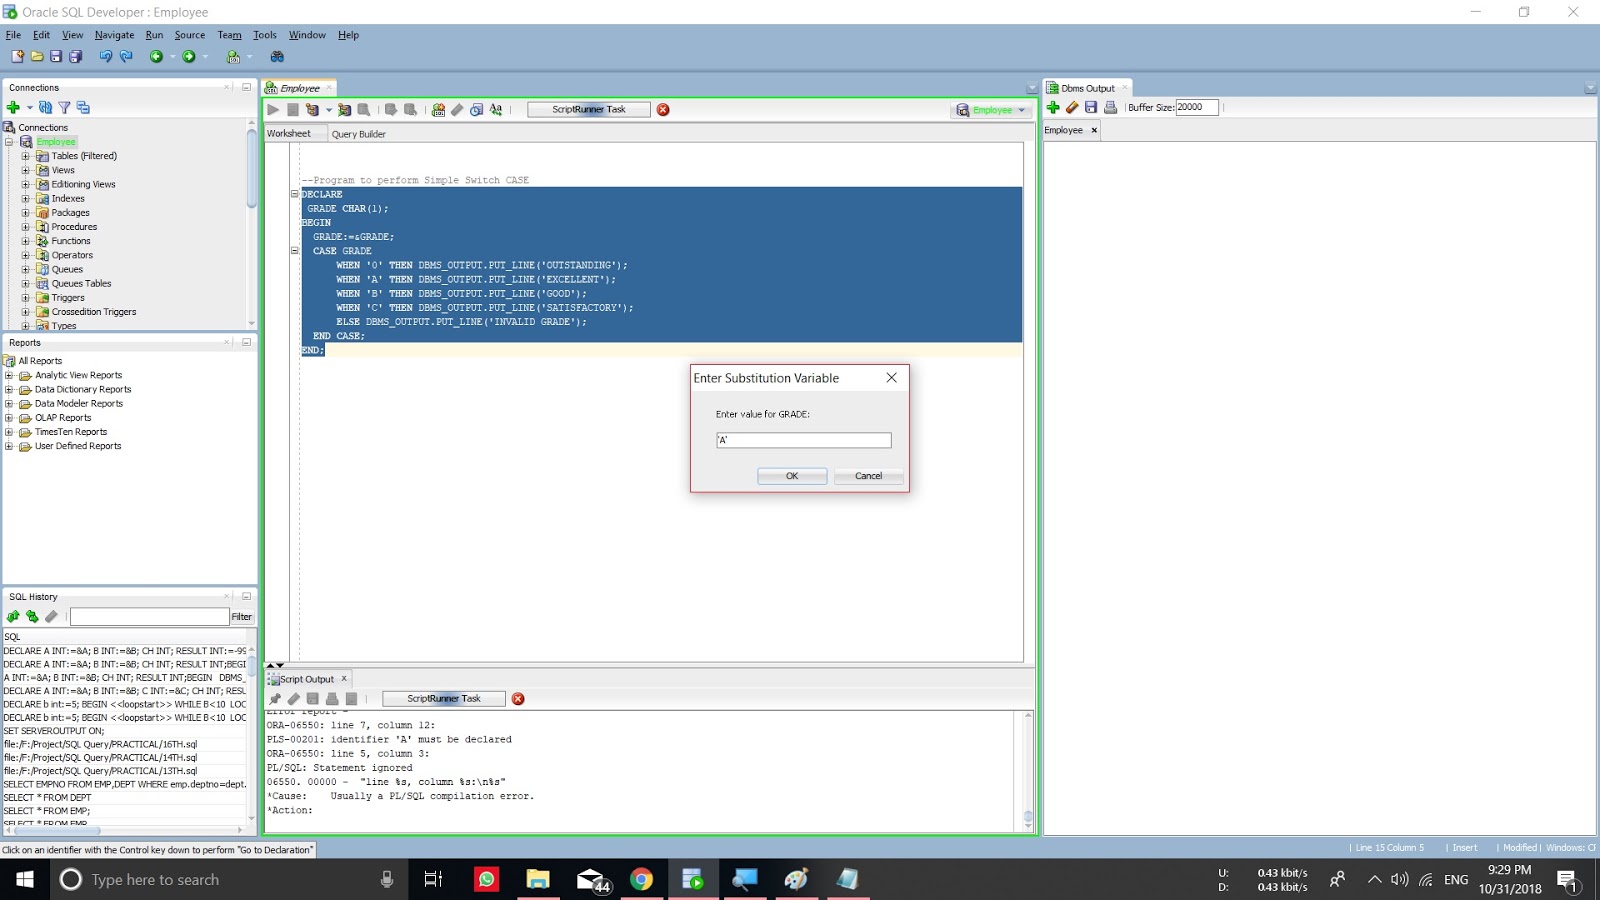Image resolution: width=1600 pixels, height=900 pixels.
Task: Expand the Procedures node in Connections tree
Action: [26, 227]
